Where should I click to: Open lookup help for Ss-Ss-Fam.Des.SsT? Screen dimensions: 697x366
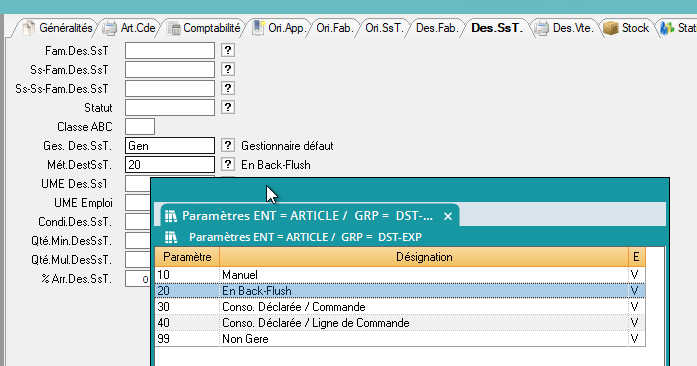(x=228, y=88)
